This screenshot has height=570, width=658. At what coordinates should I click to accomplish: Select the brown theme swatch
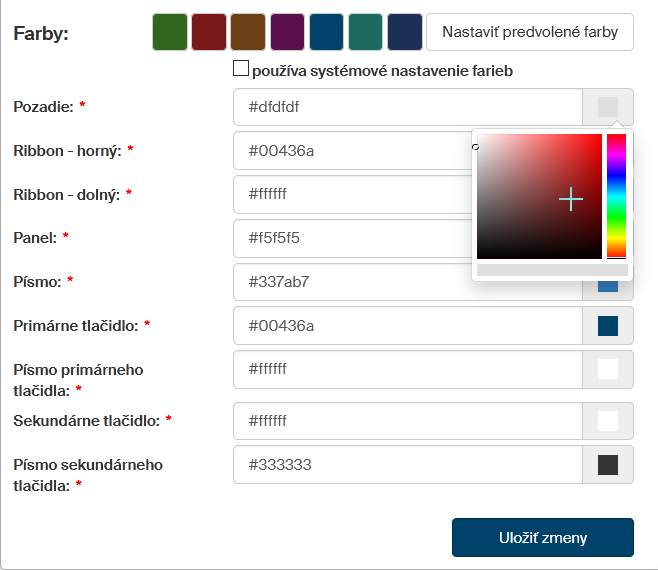247,32
